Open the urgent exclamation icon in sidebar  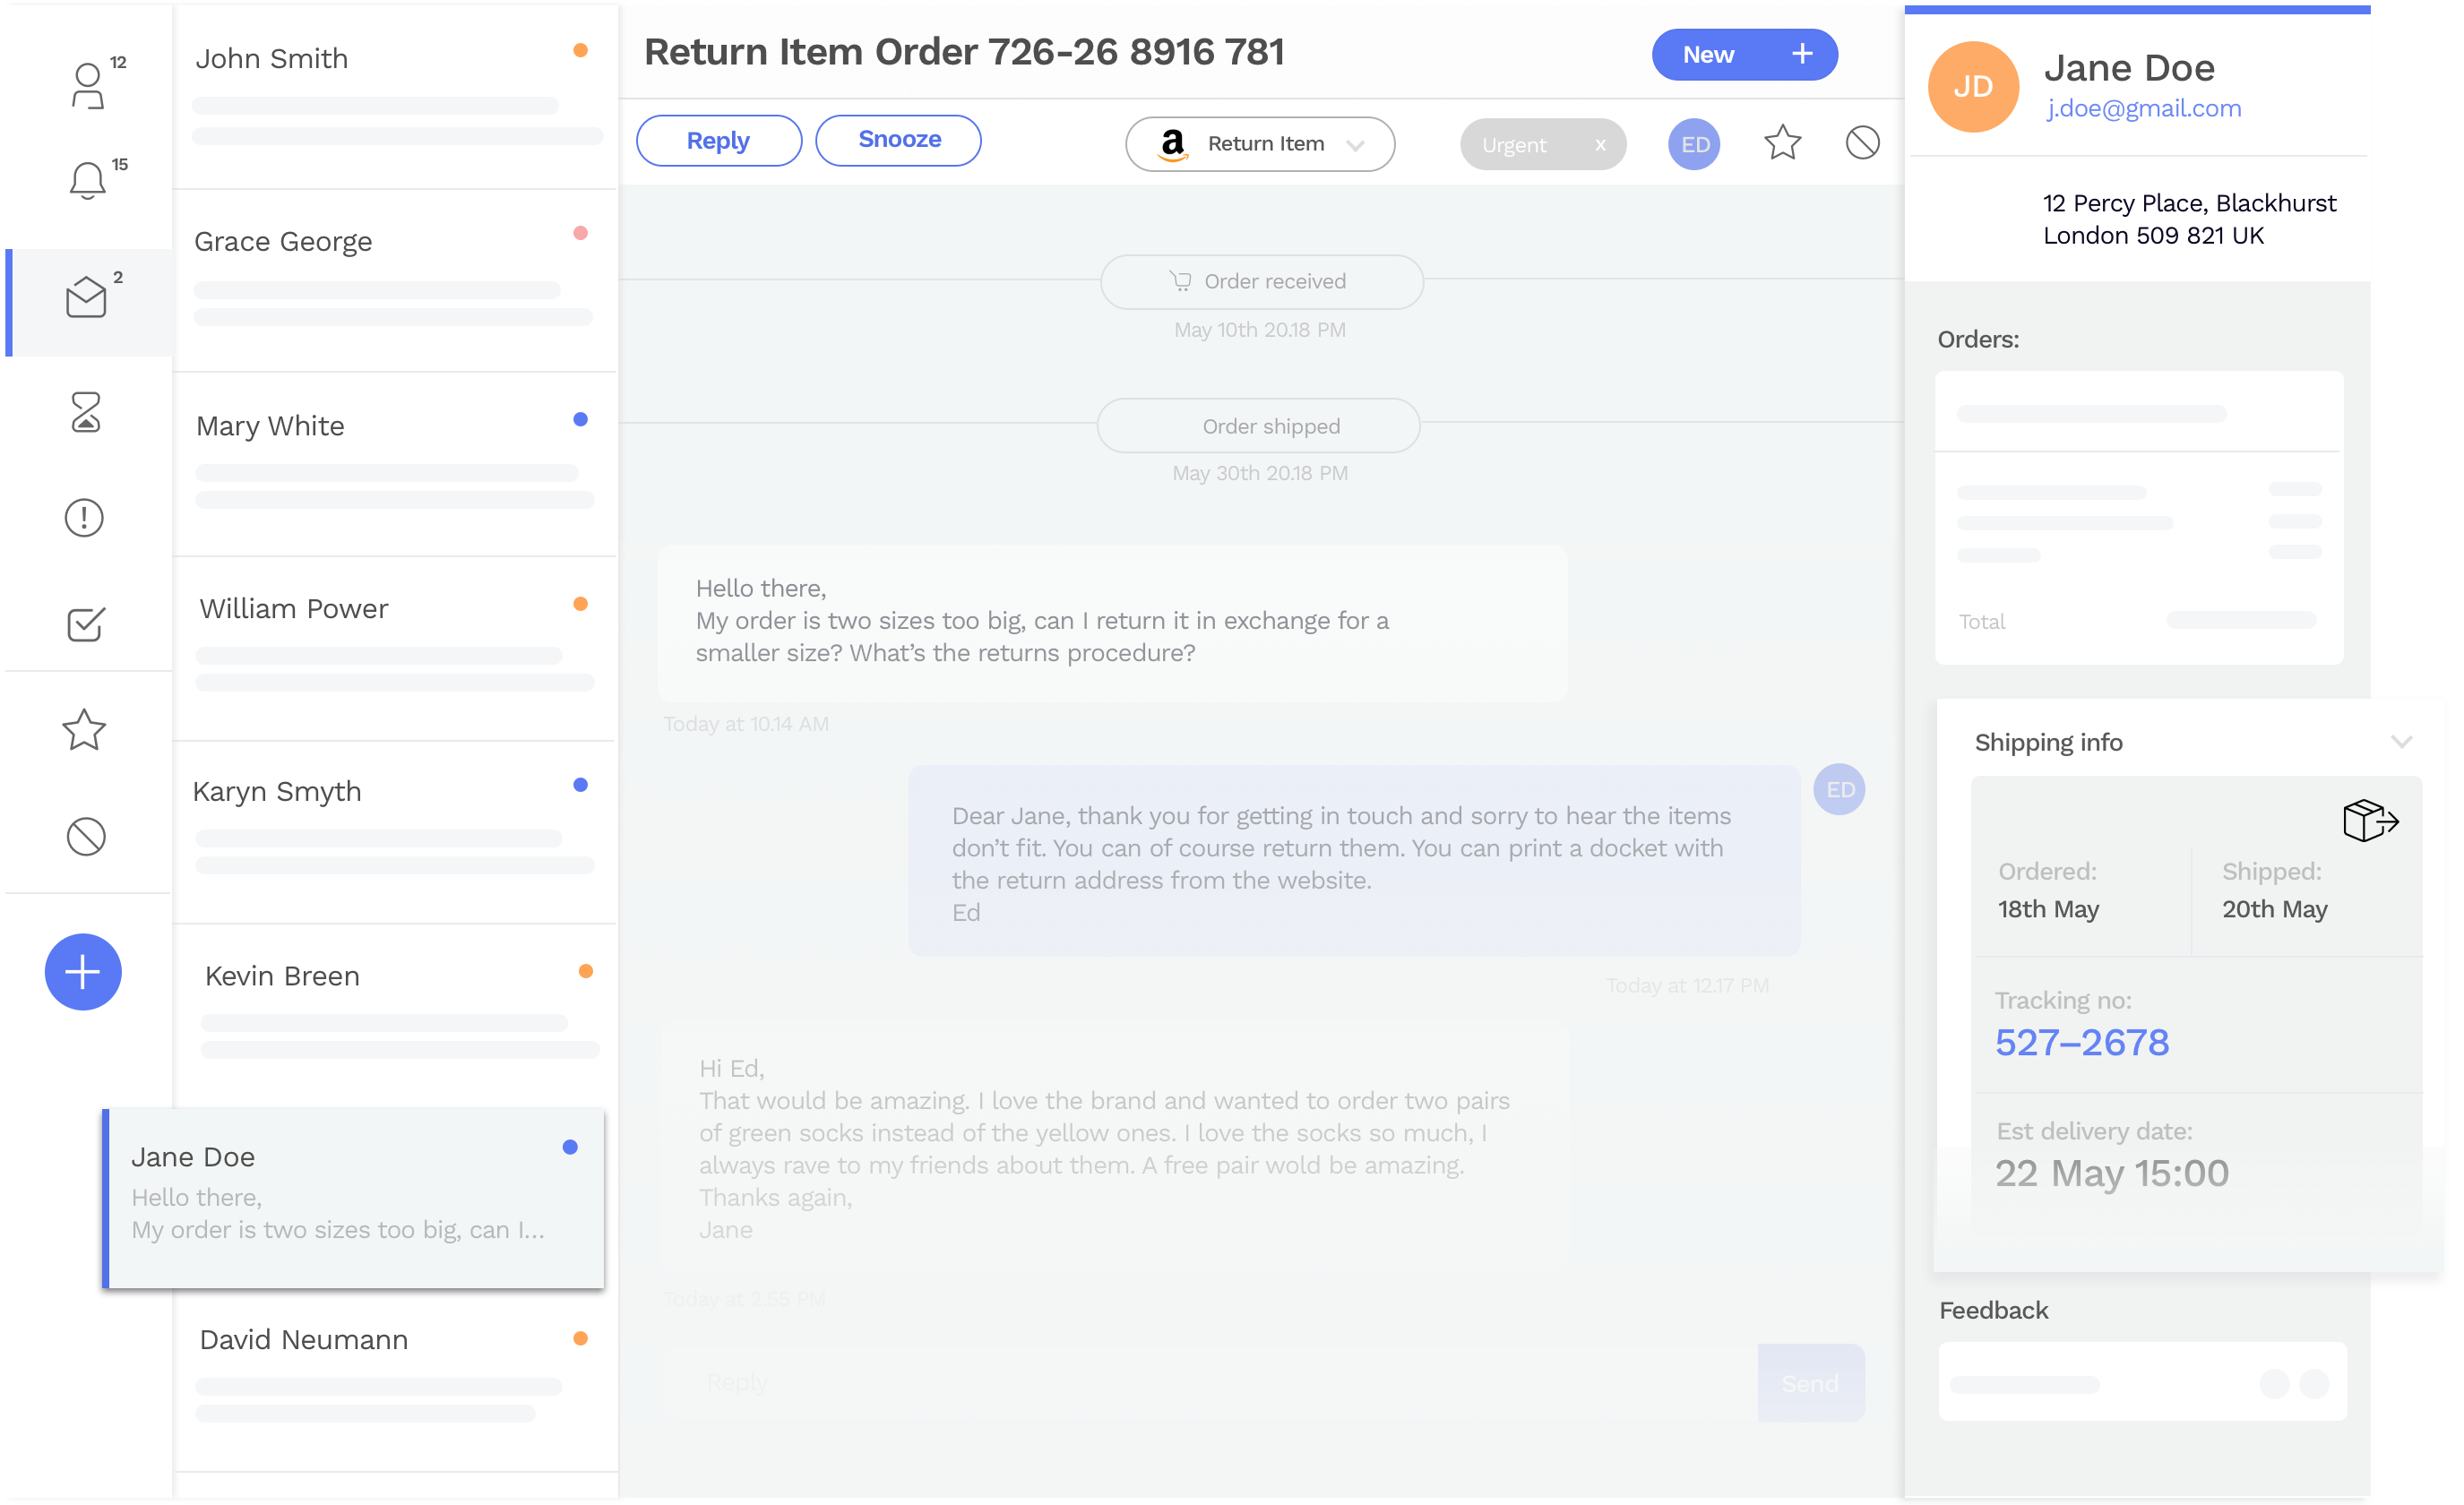click(84, 518)
